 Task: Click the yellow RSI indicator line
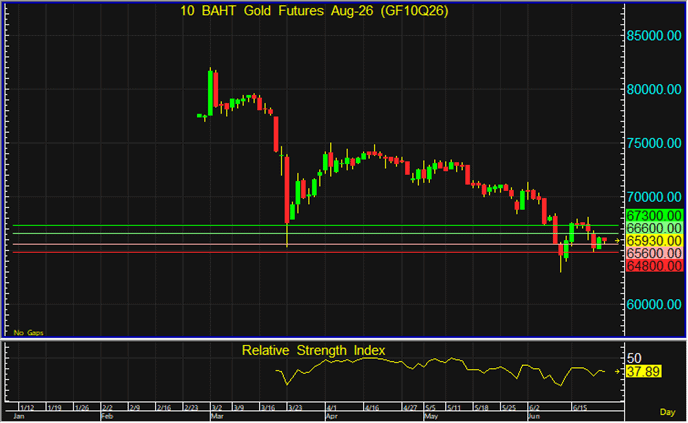click(x=441, y=371)
